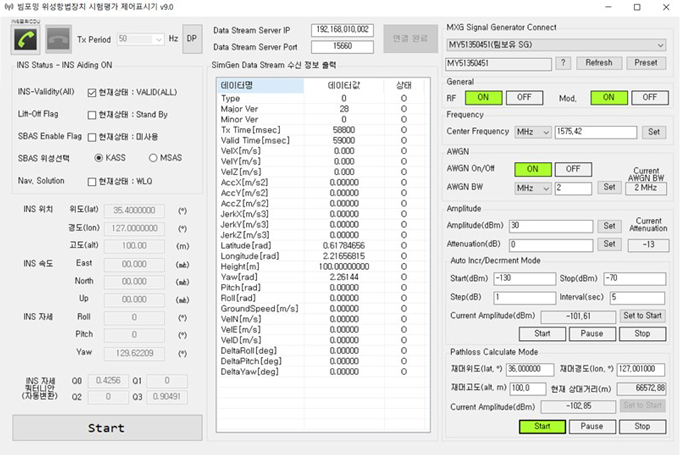Toggle the Lift-Off Flag checkbox
This screenshot has width=680, height=455.
(x=92, y=115)
